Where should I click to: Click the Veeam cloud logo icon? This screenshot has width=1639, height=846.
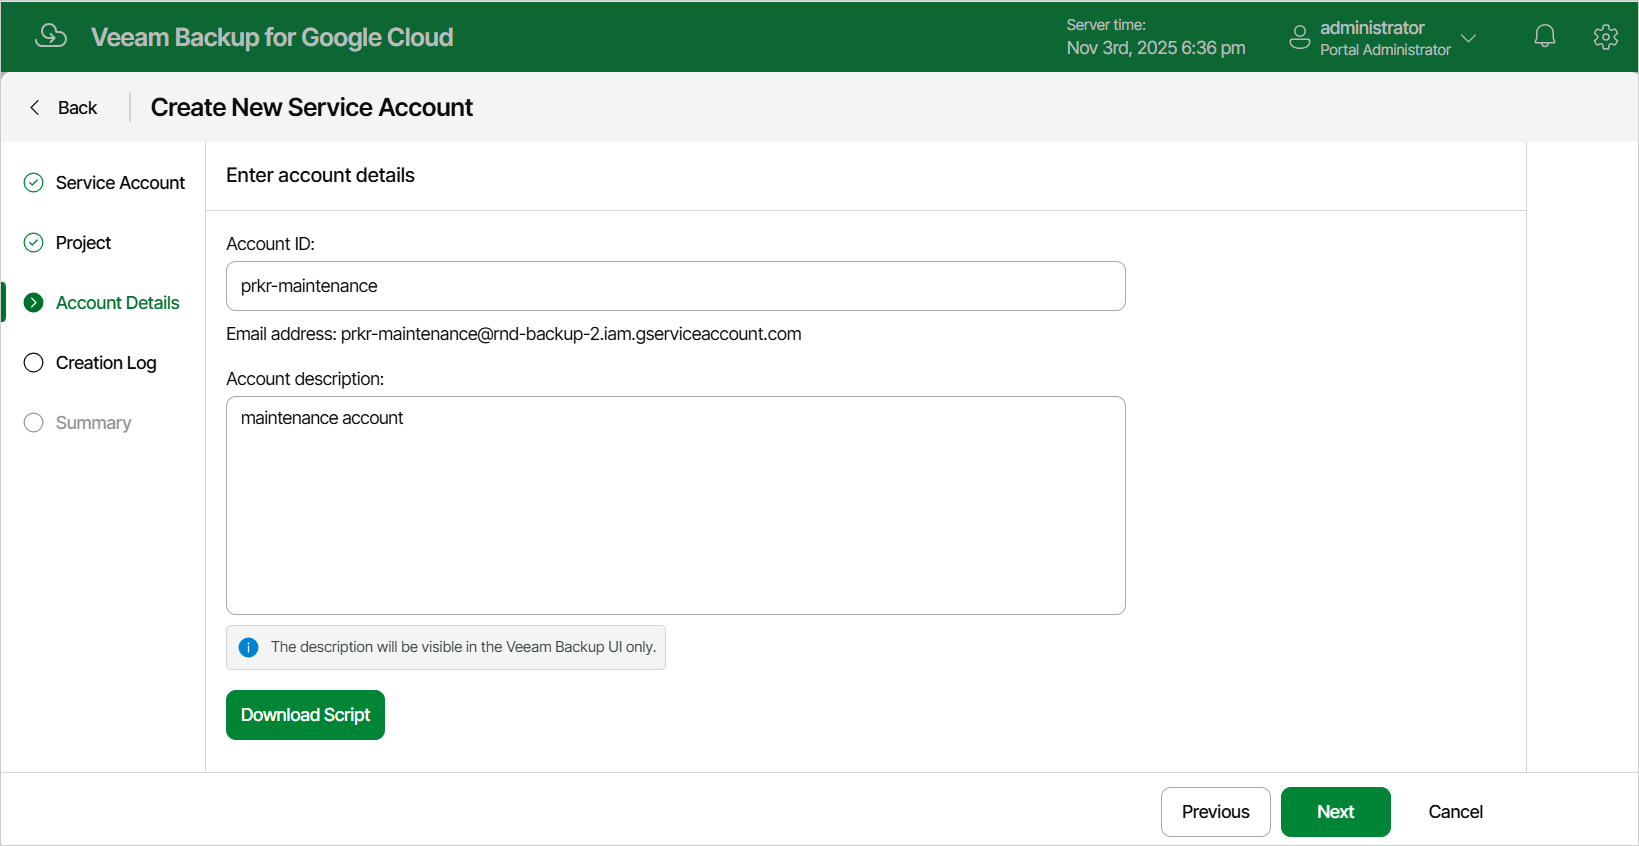pos(50,36)
